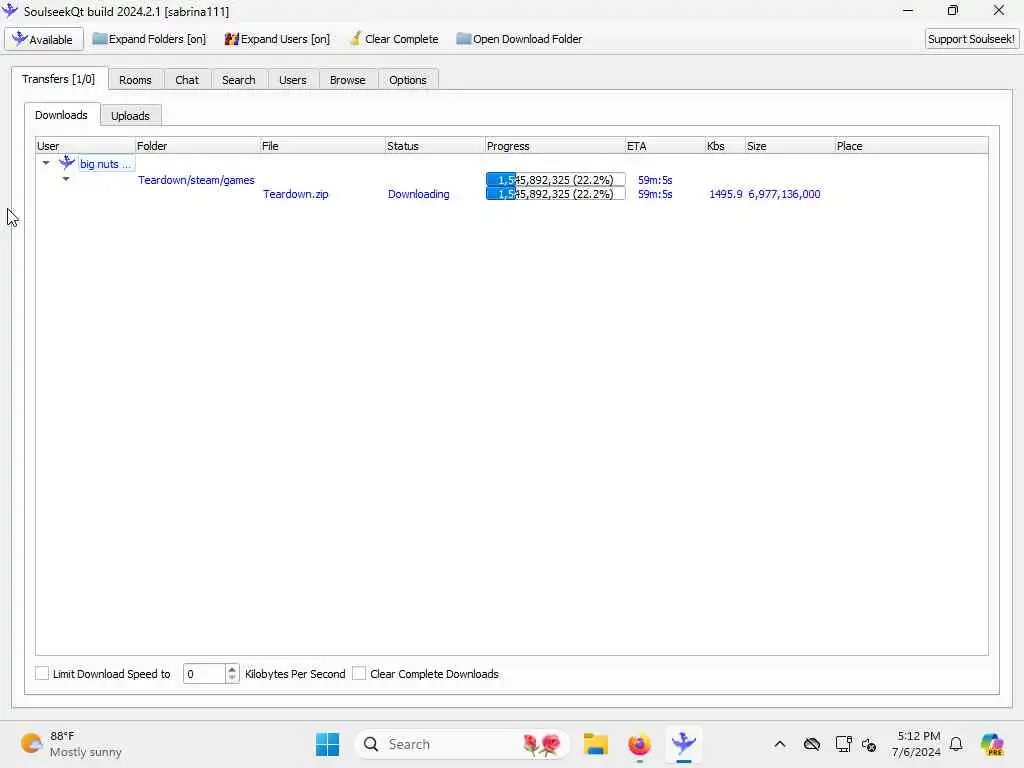
Task: Switch to the Uploads sub-tab
Action: point(130,116)
